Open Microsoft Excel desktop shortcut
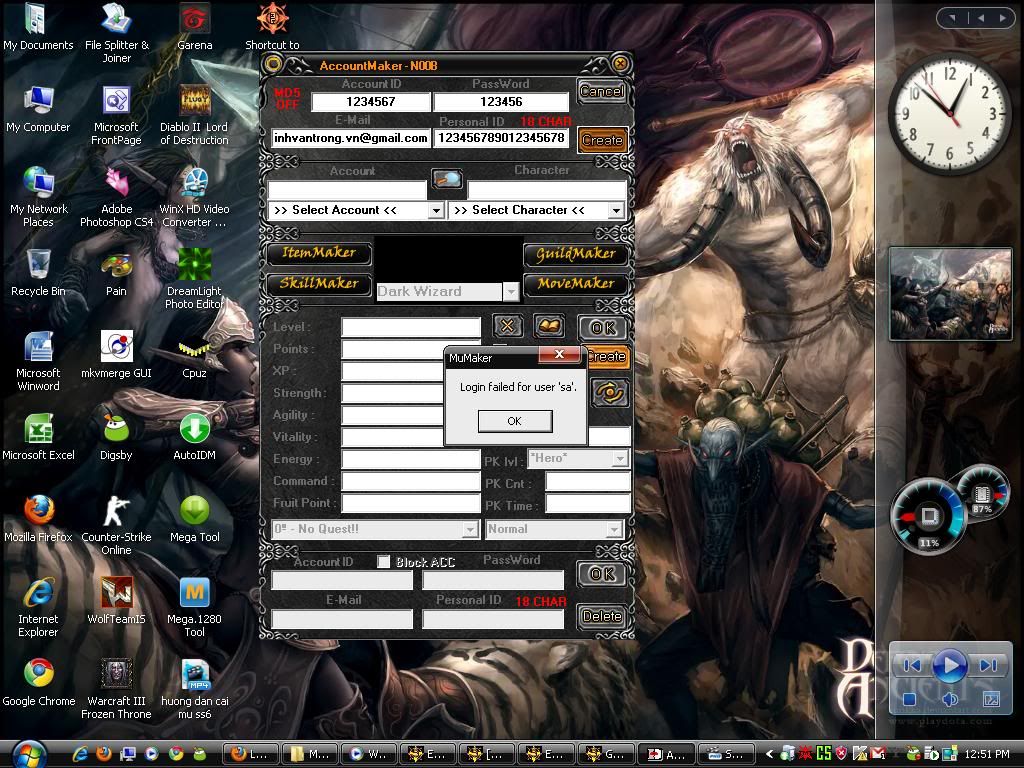 (38, 437)
